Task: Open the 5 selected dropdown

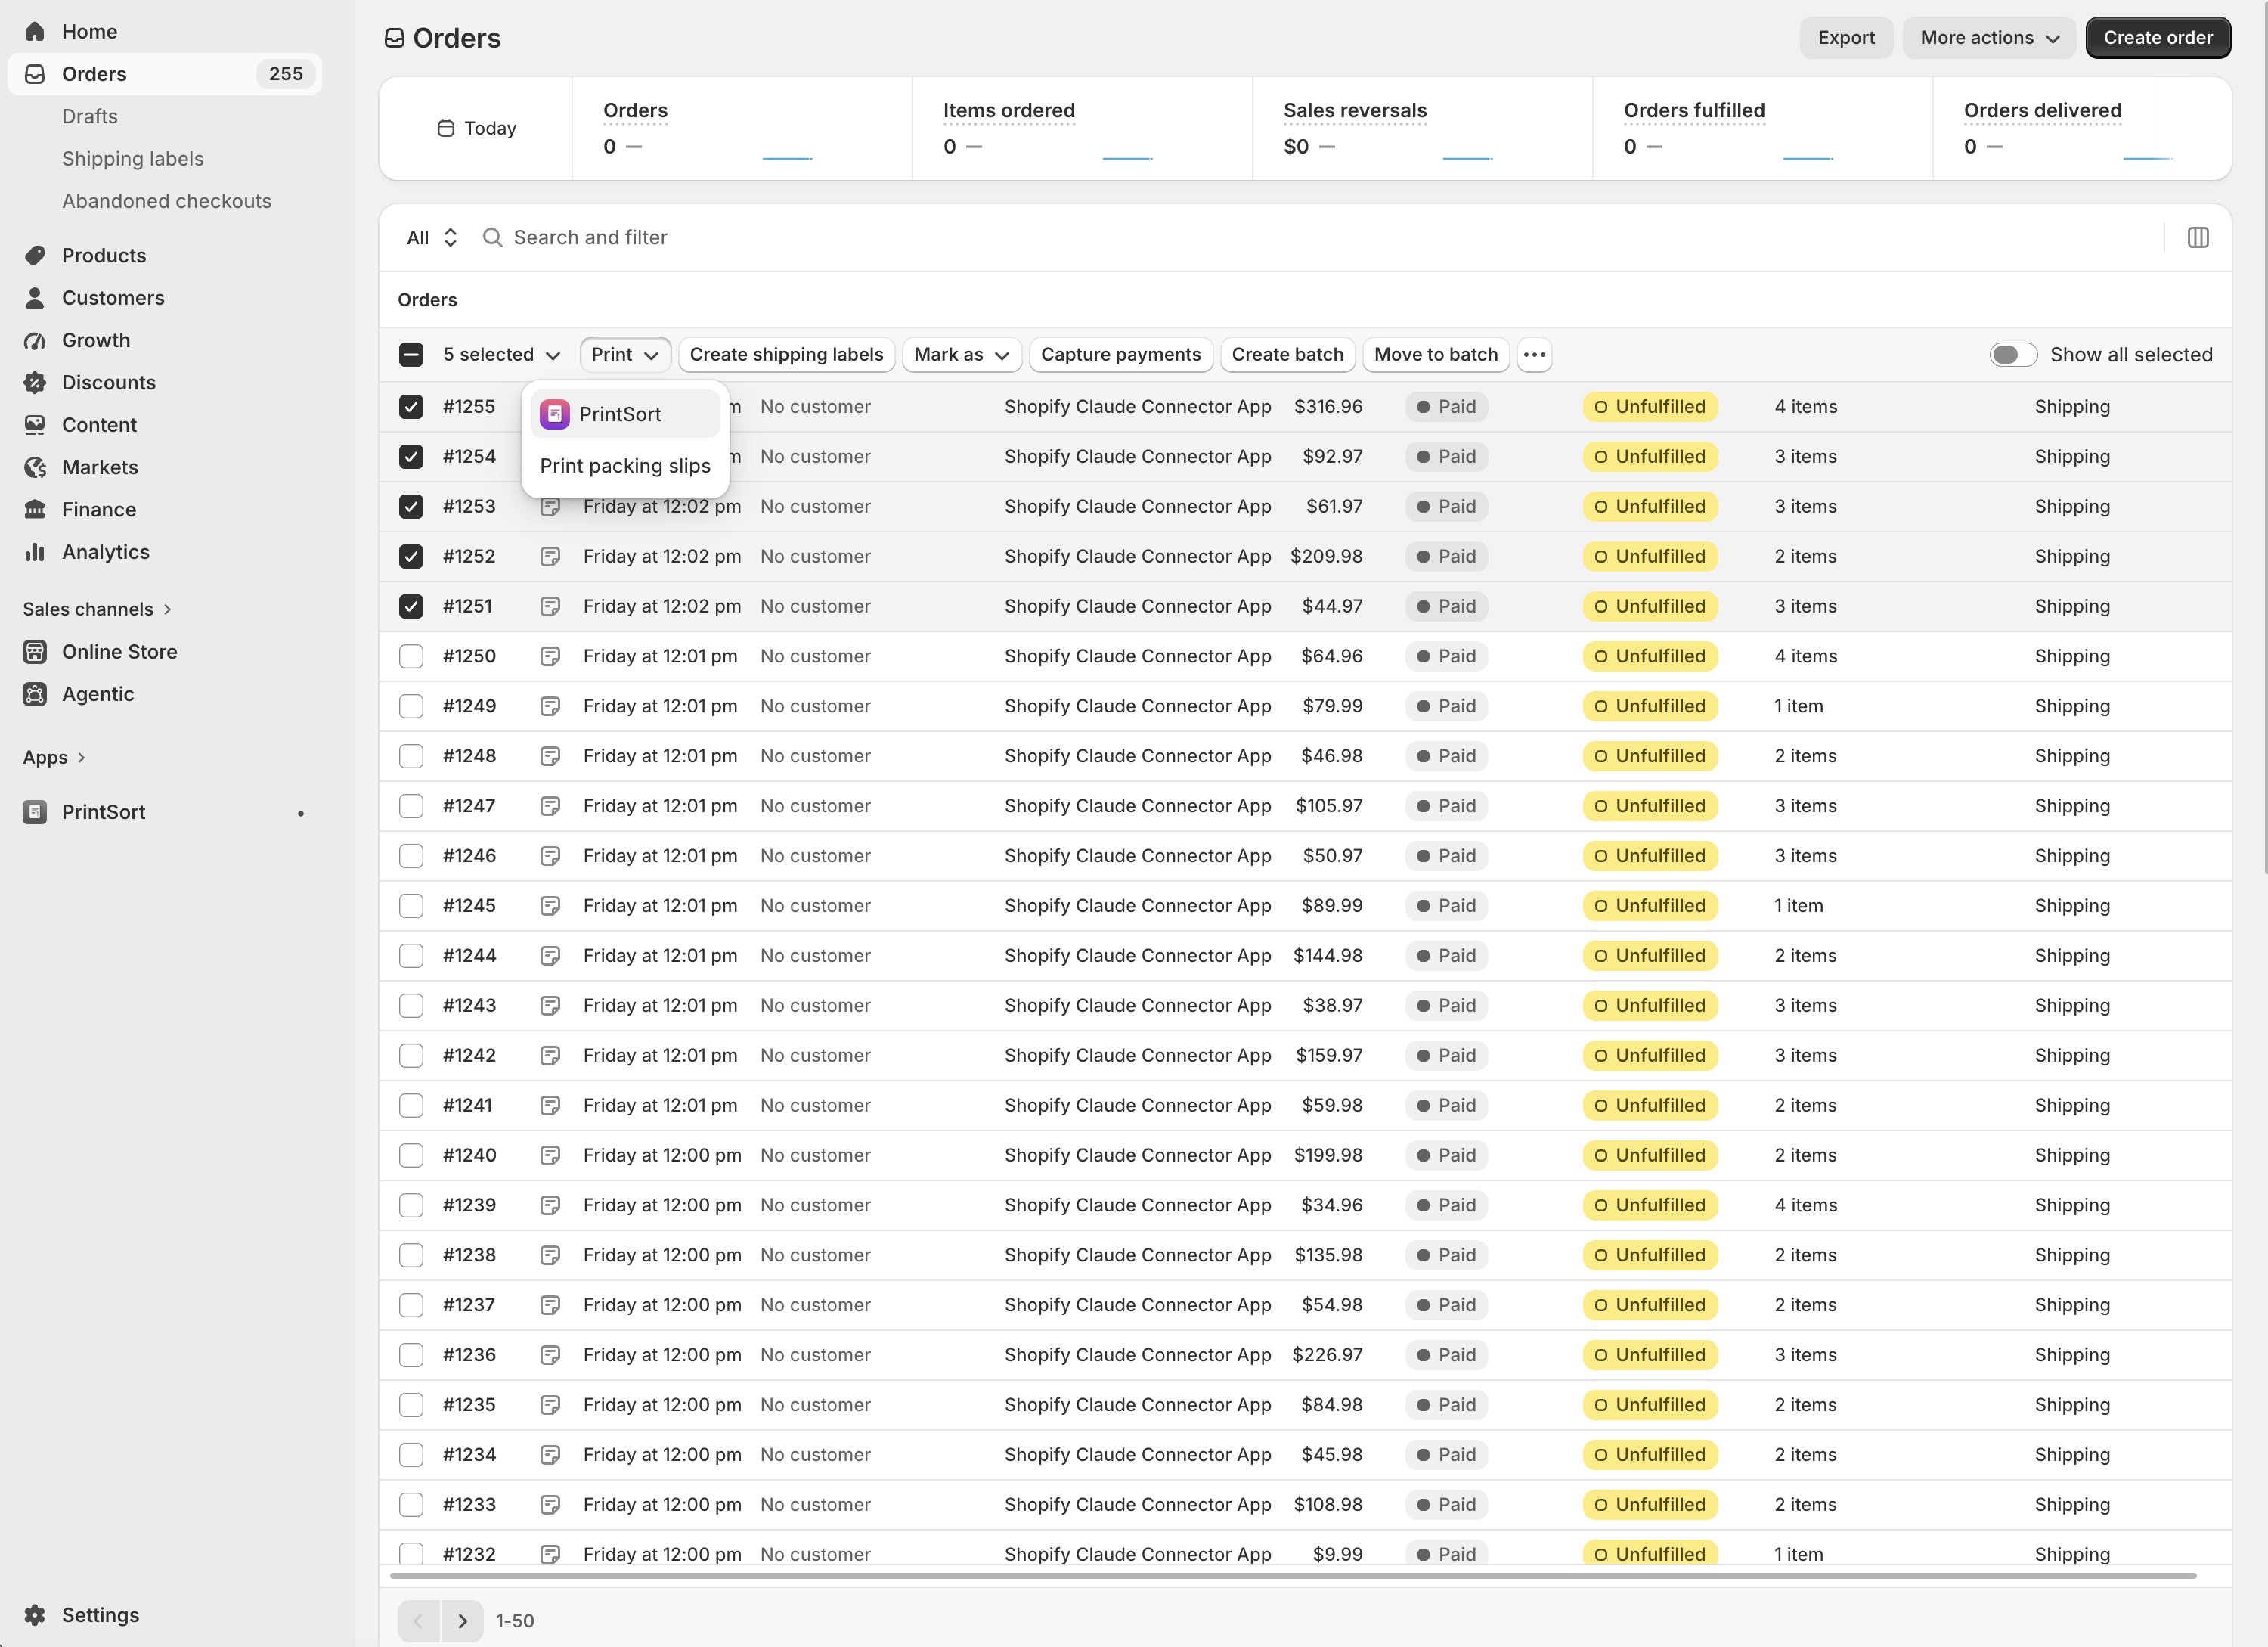Action: [x=501, y=355]
